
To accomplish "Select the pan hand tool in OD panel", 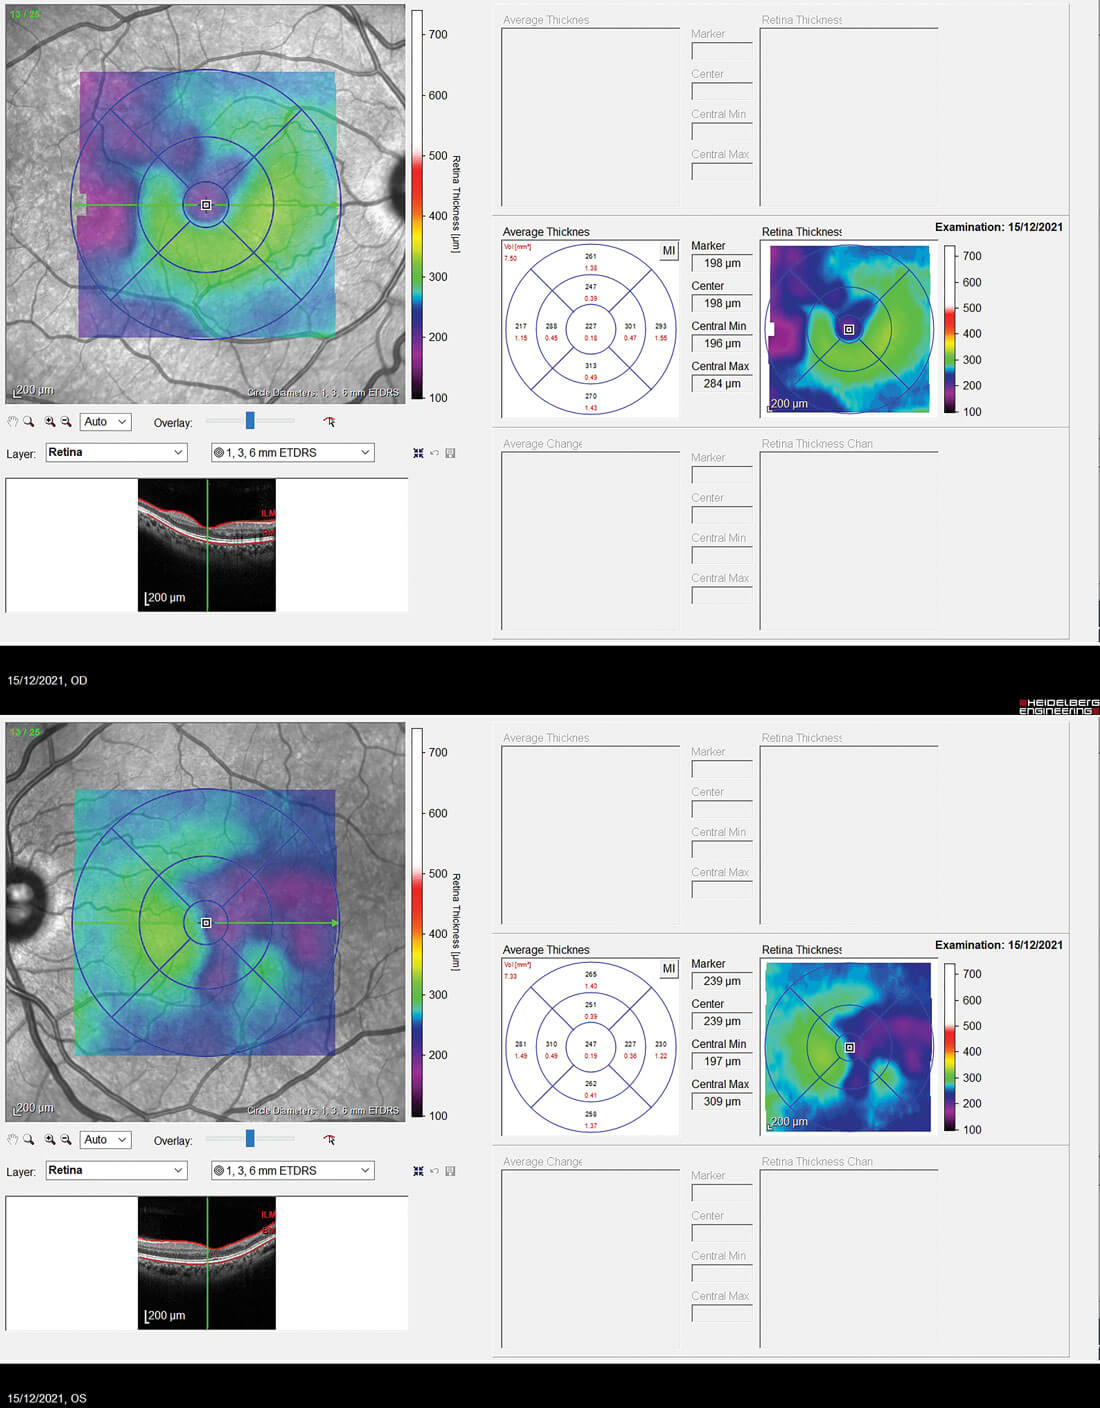I will 13,422.
